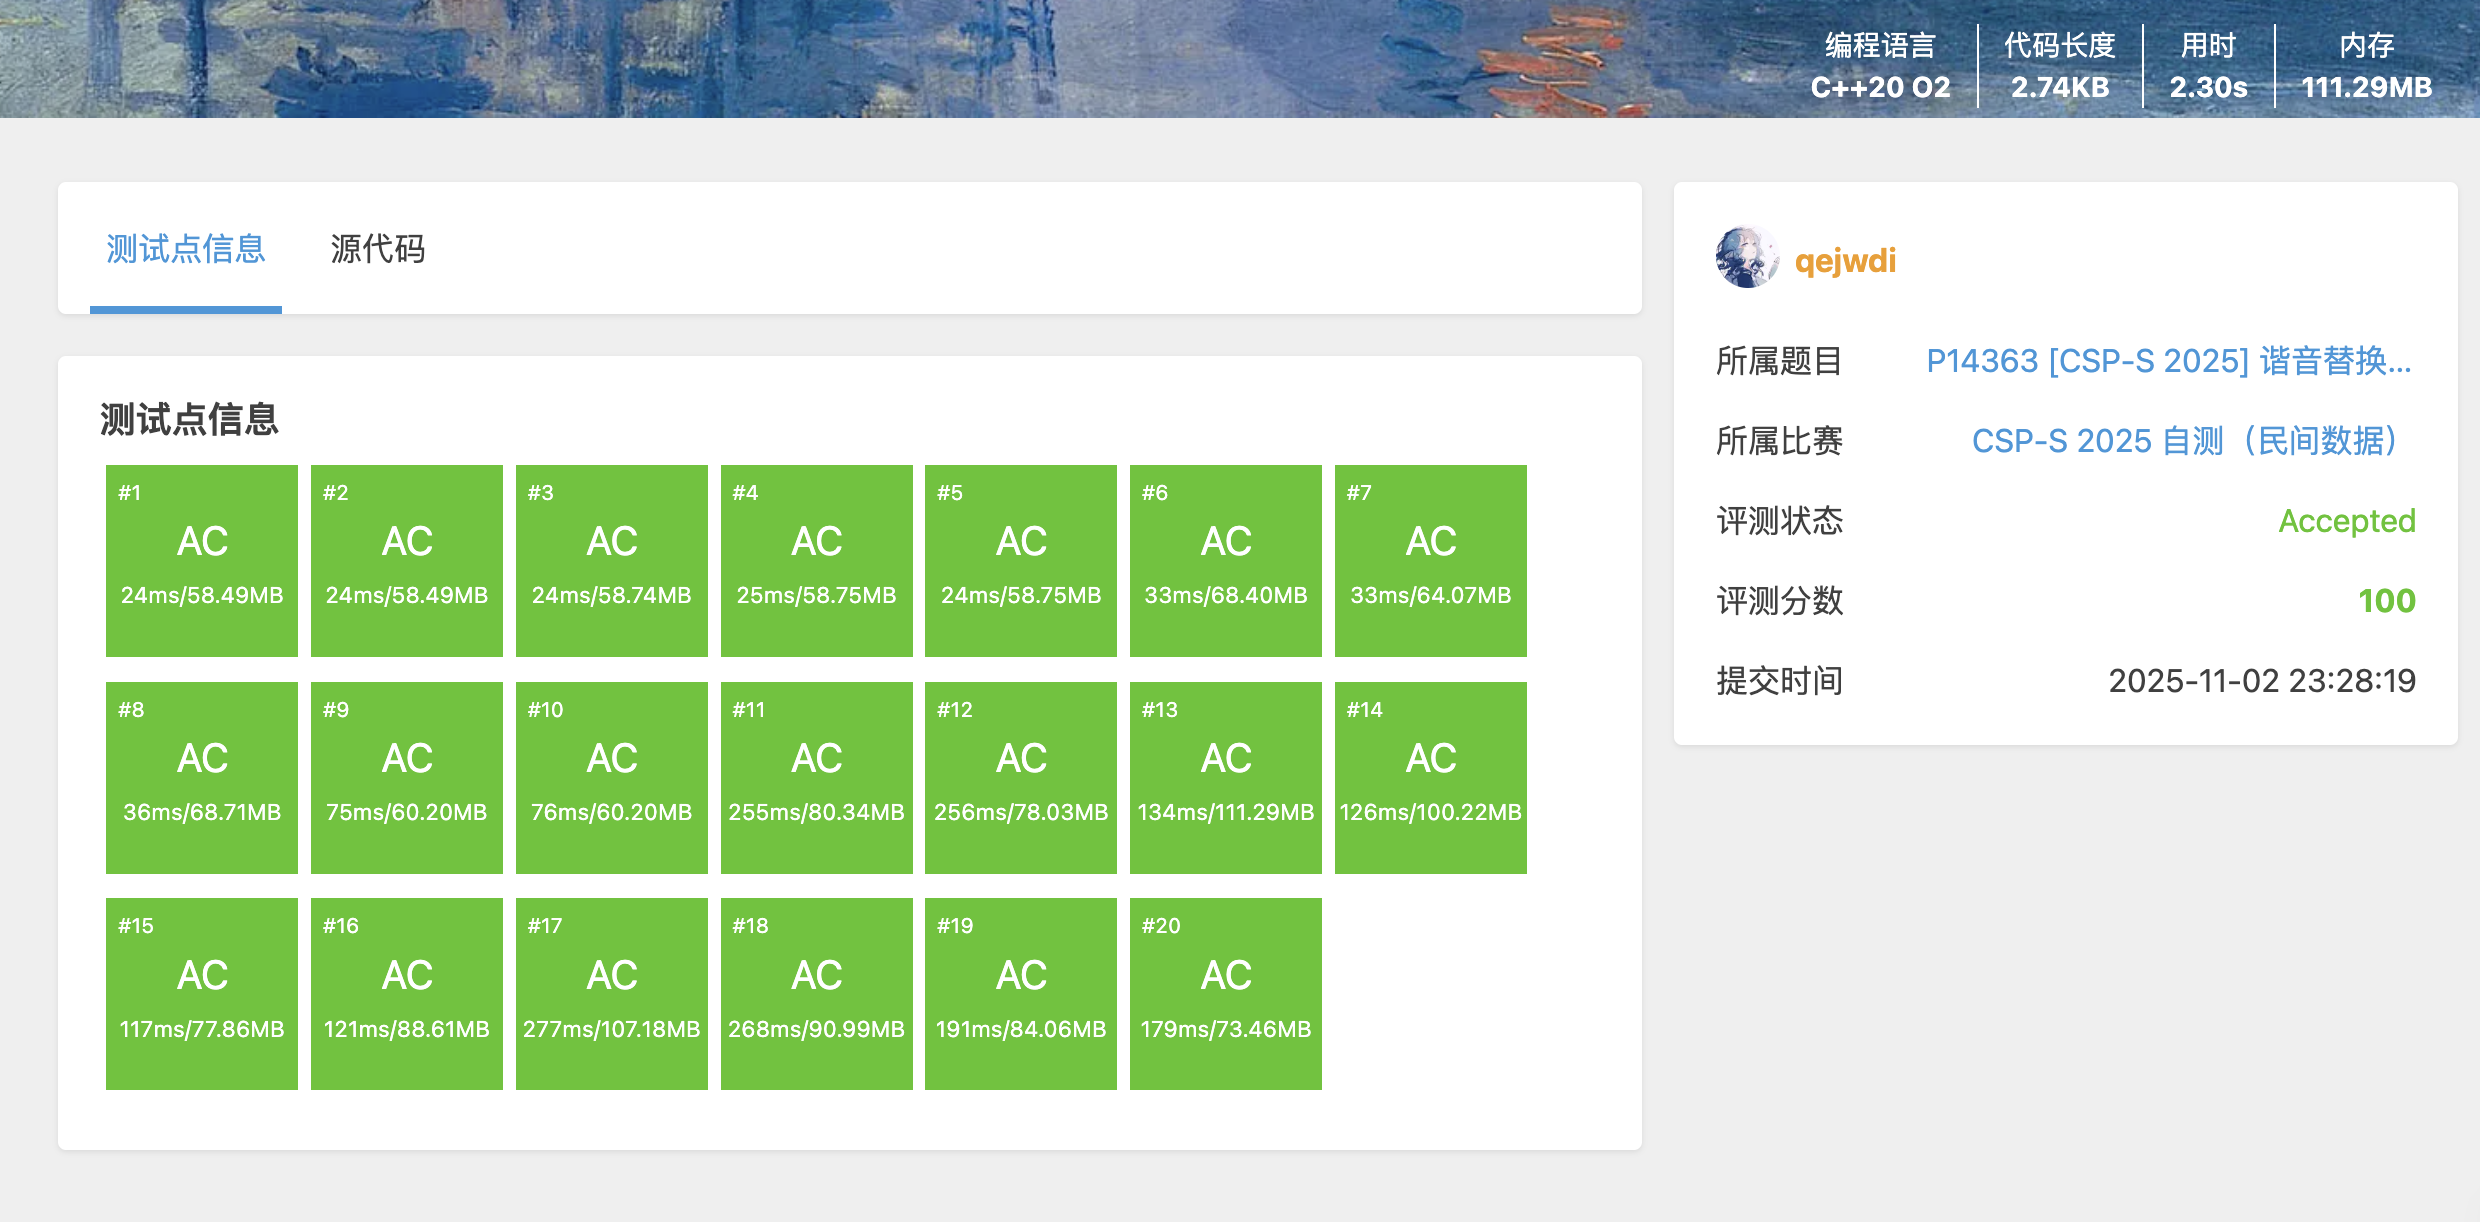2480x1222 pixels.
Task: Click test case #9 with 75ms/60.20MB
Action: pyautogui.click(x=407, y=777)
